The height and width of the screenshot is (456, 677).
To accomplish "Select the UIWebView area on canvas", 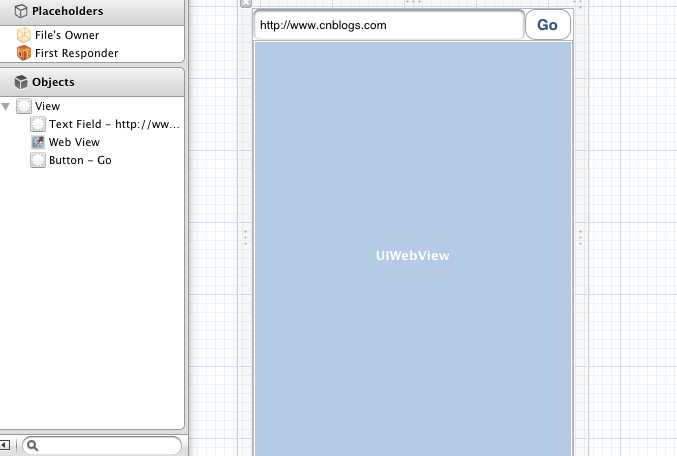I will click(x=413, y=249).
